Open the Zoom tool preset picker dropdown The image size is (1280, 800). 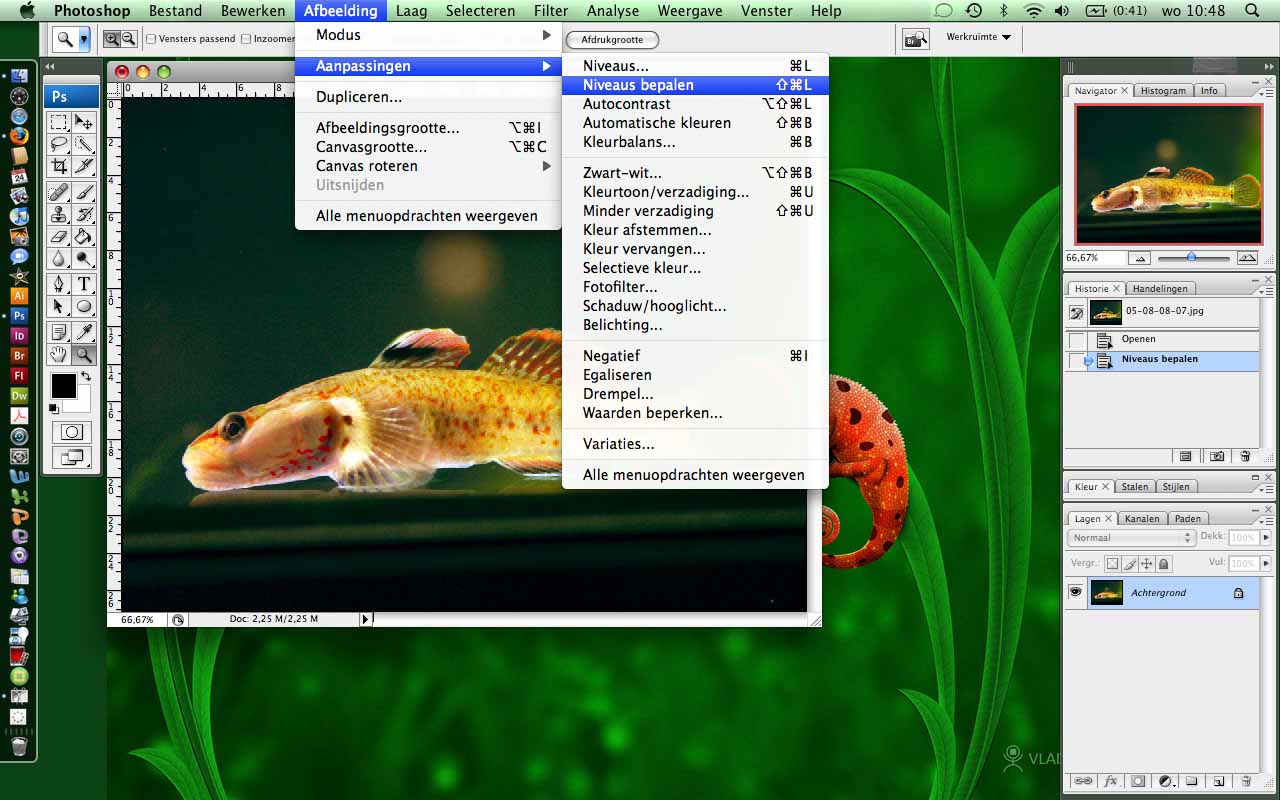84,39
